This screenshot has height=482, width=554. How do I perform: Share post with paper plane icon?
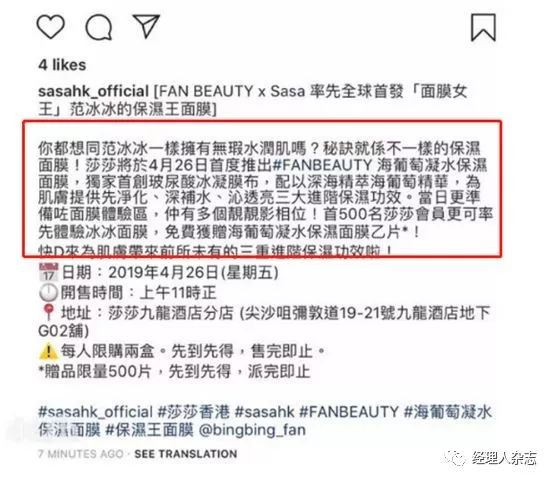[x=146, y=26]
